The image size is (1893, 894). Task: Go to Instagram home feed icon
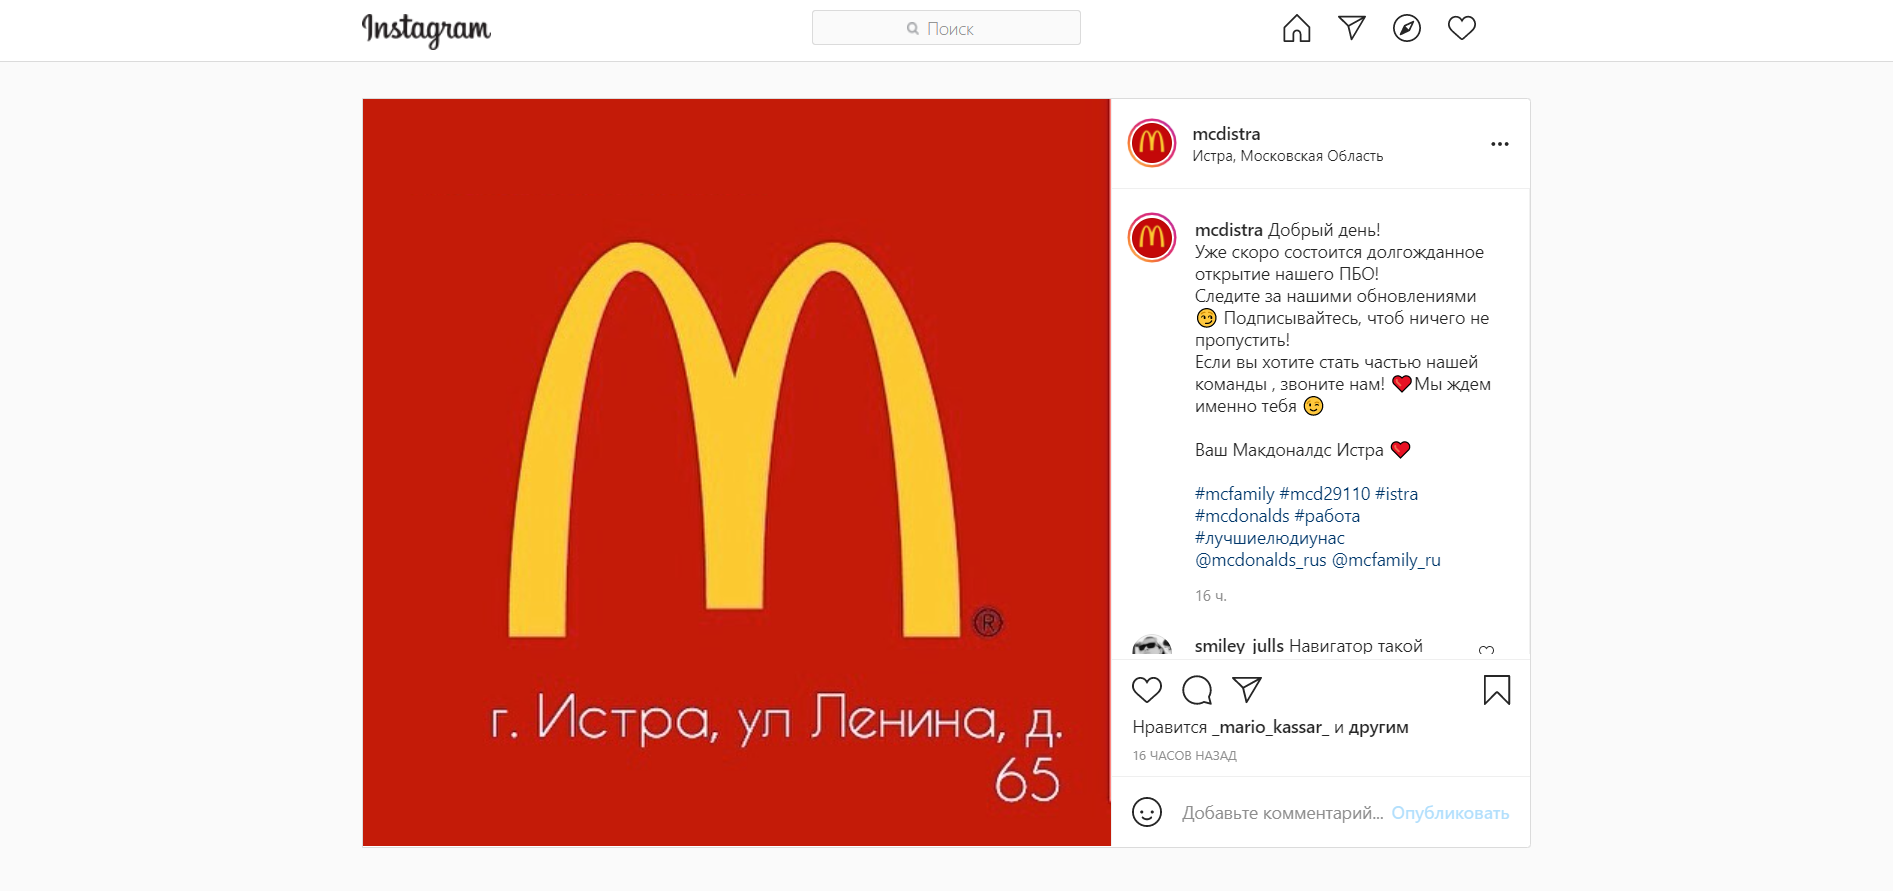(1296, 28)
